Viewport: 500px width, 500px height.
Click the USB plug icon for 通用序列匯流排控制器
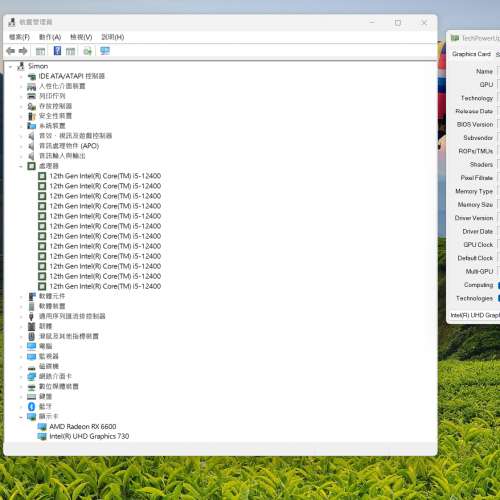coord(31,316)
